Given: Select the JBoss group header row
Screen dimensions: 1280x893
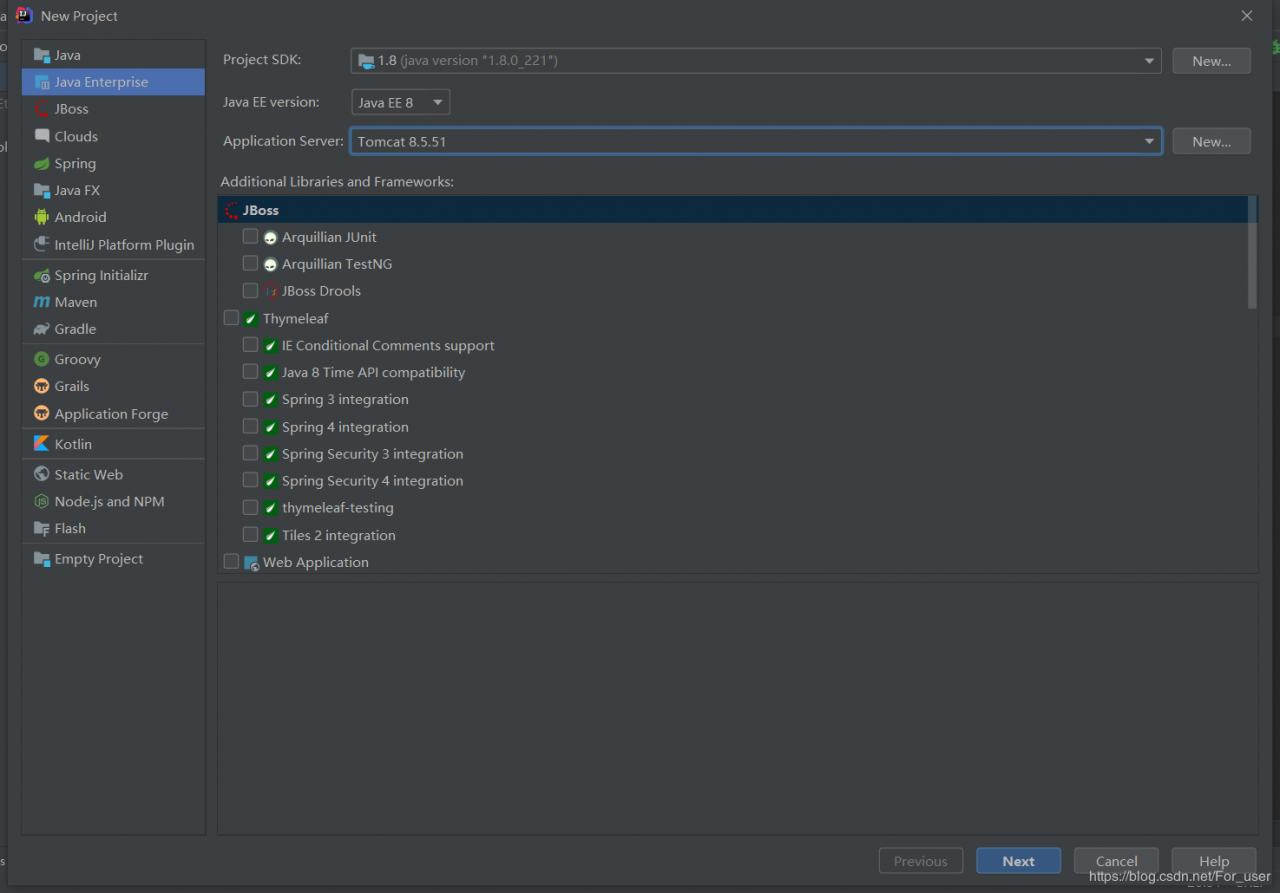Looking at the screenshot, I should coord(732,210).
